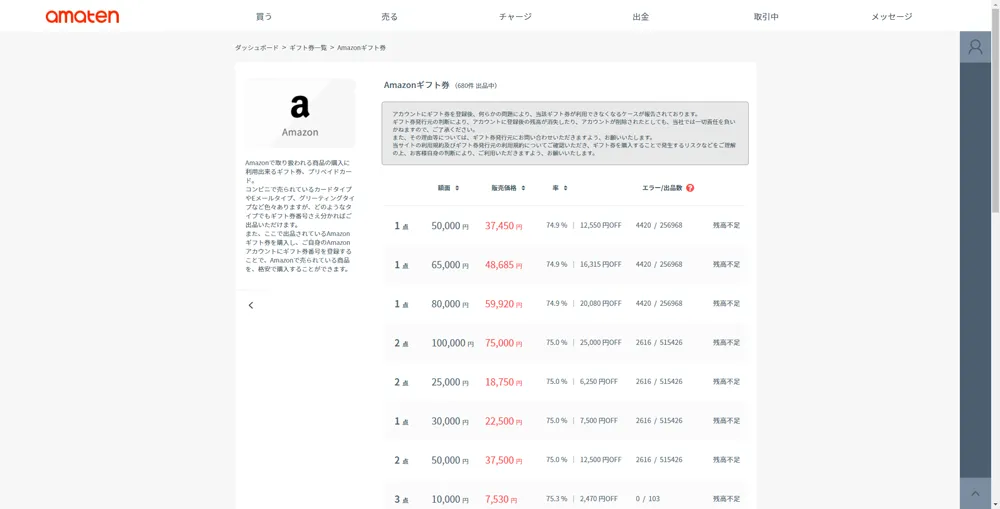Click the 16,315円OFF discount text
Image resolution: width=1000 pixels, height=509 pixels.
click(600, 264)
